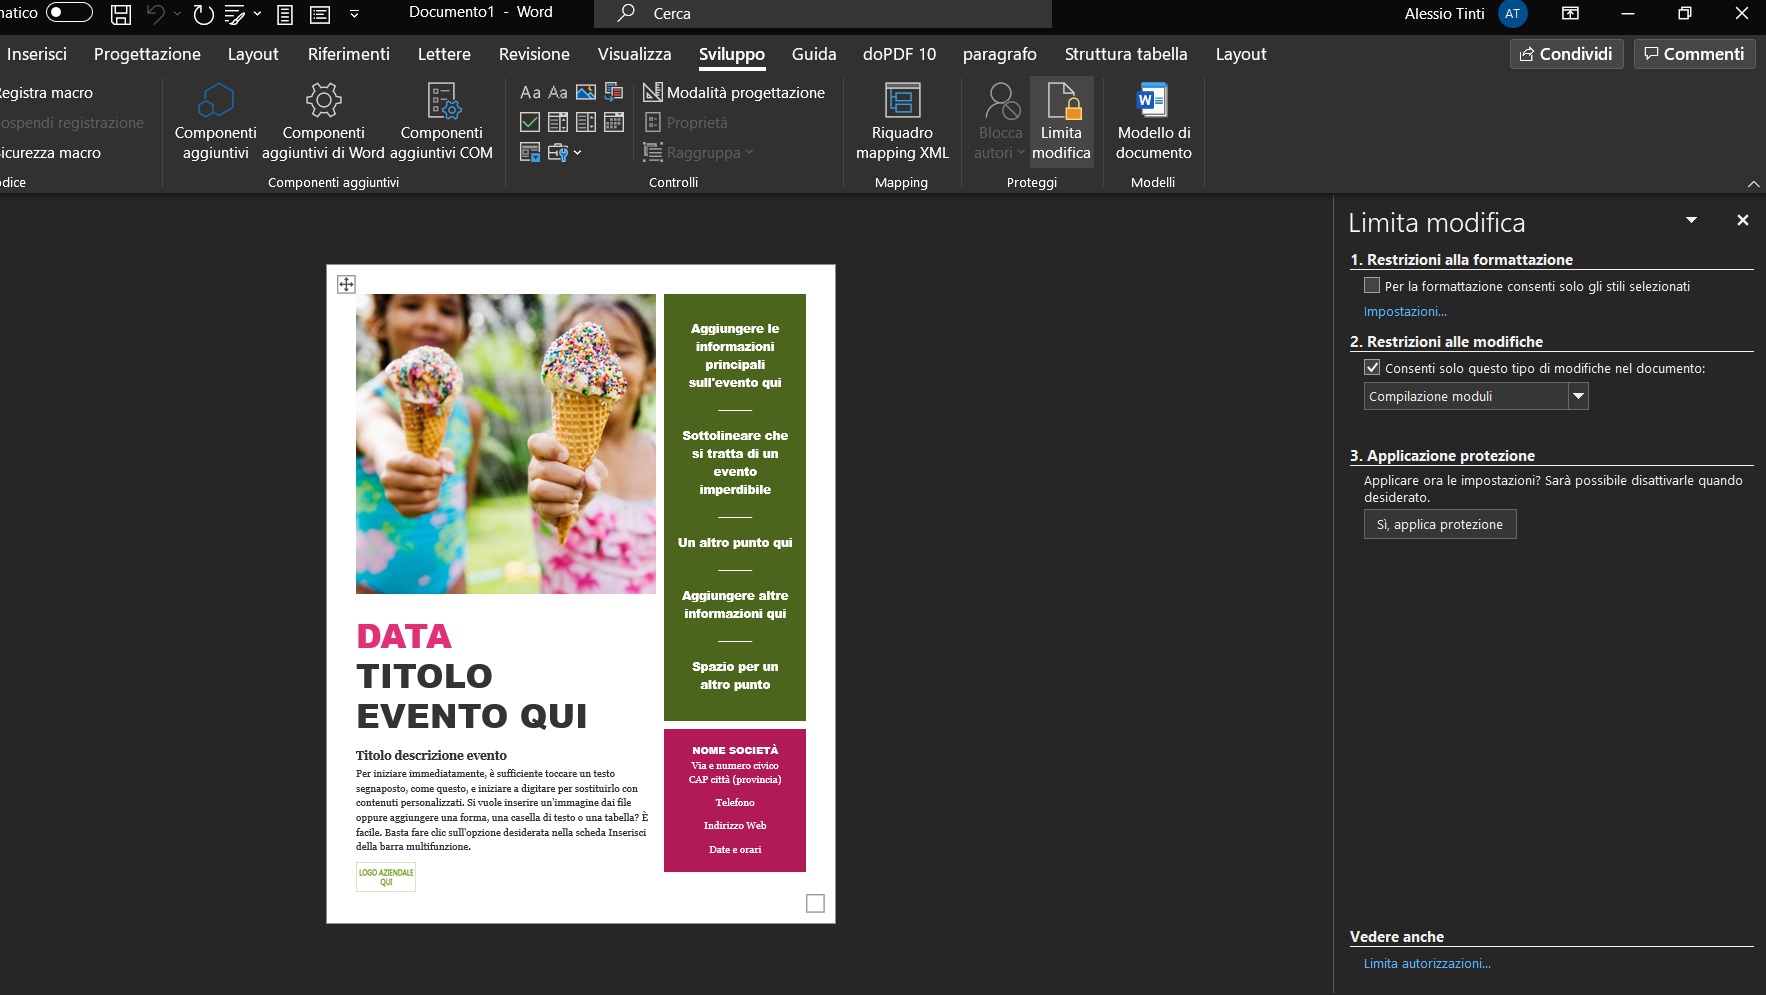
Task: Open the Inserisci ribbon tab
Action: (x=37, y=54)
